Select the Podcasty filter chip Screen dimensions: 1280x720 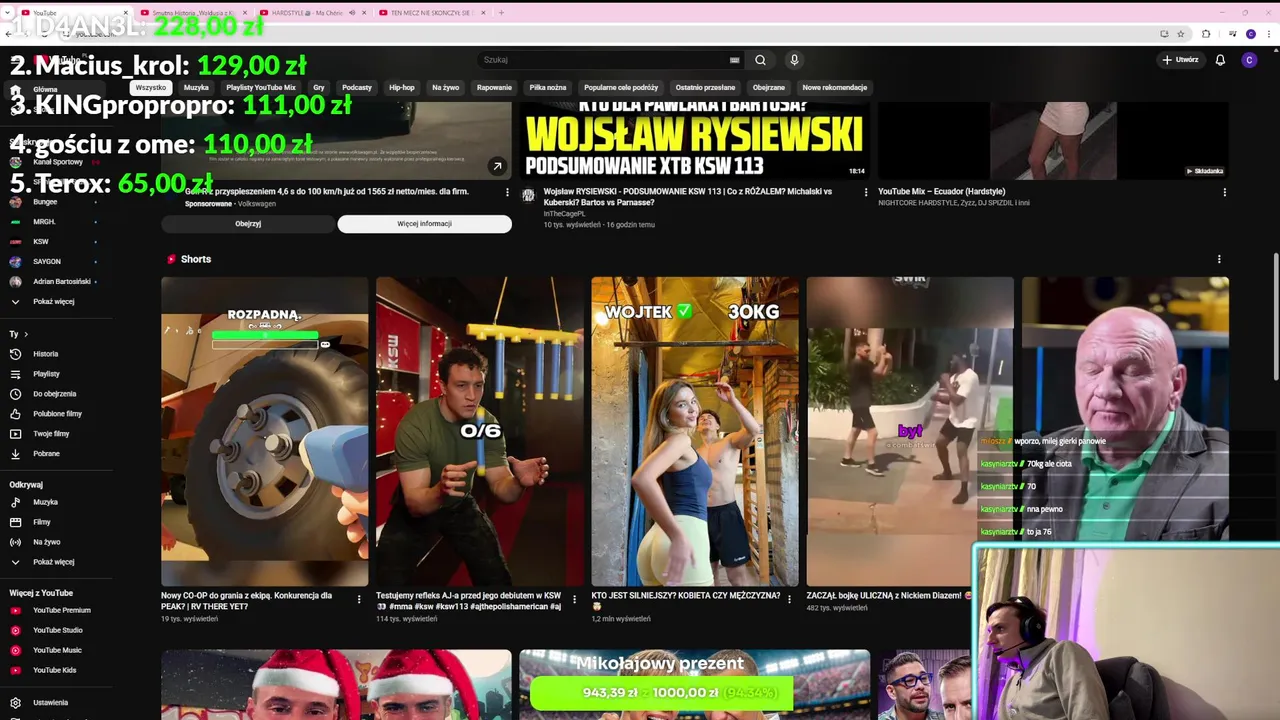357,88
